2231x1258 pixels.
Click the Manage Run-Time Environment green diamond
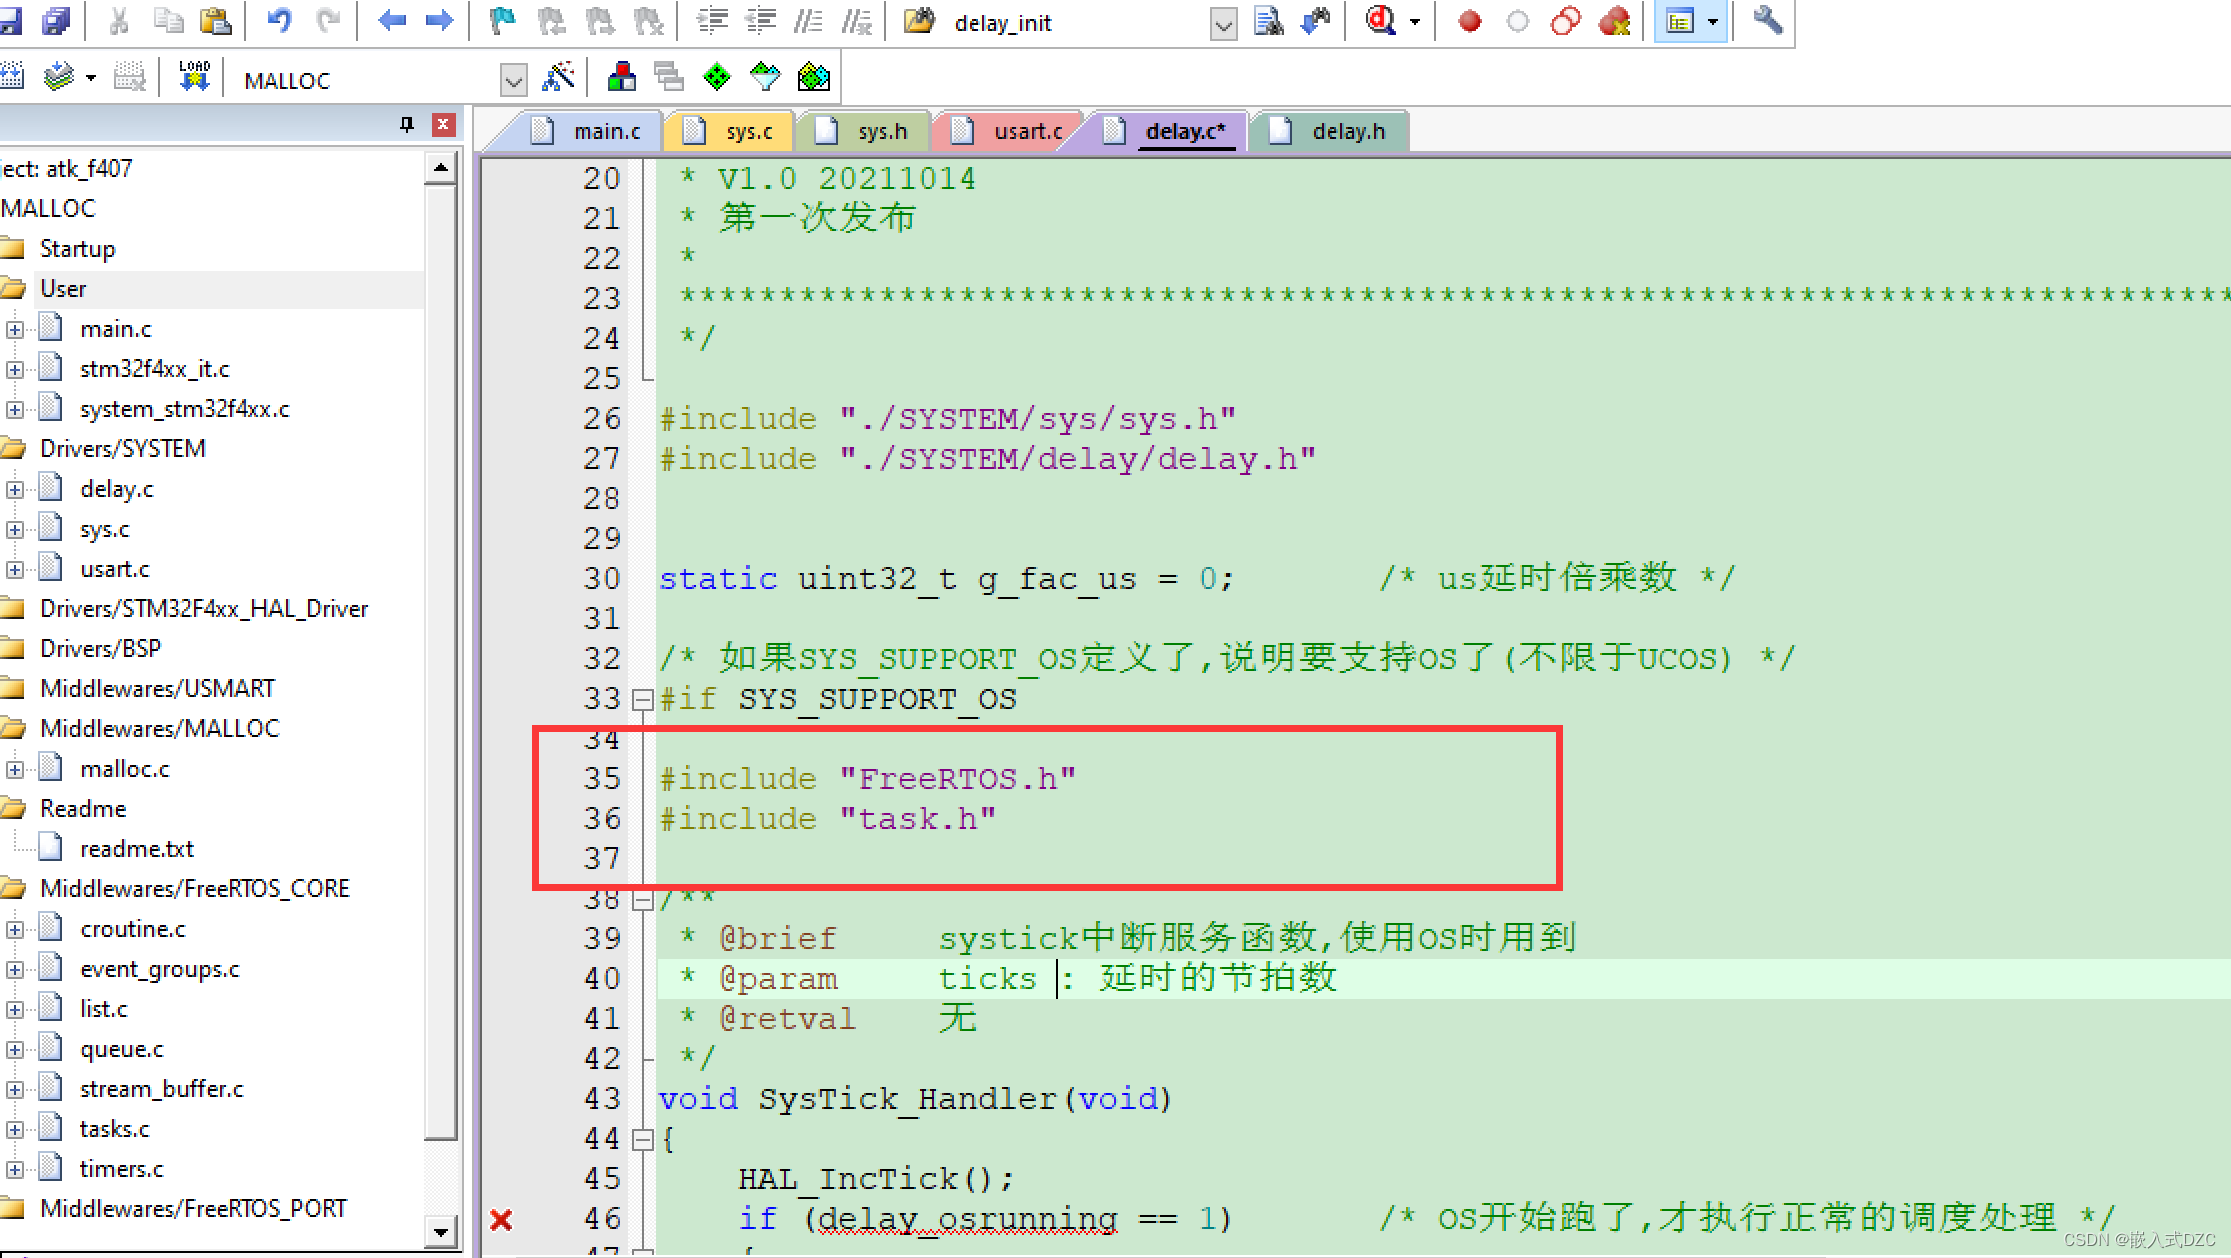click(x=717, y=77)
